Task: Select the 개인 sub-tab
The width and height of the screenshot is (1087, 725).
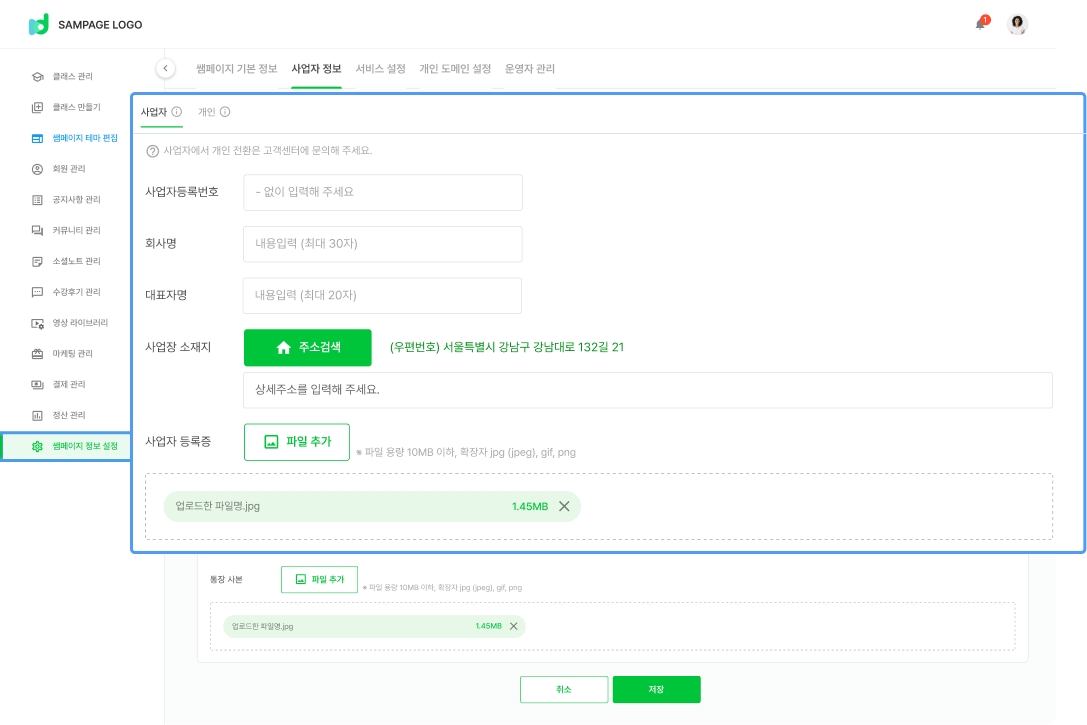Action: click(206, 112)
